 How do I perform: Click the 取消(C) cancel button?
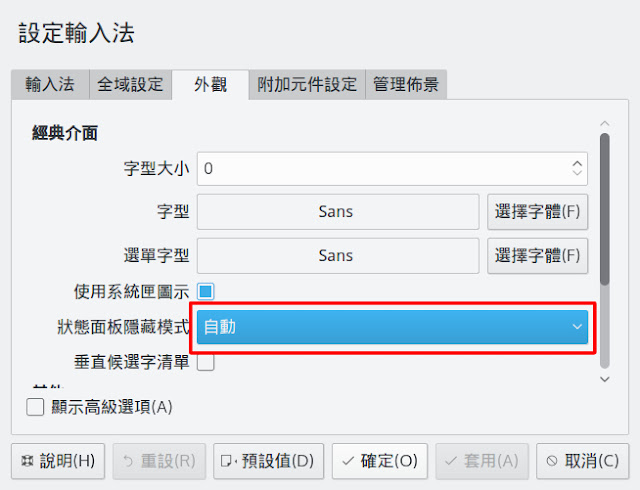coord(584,461)
